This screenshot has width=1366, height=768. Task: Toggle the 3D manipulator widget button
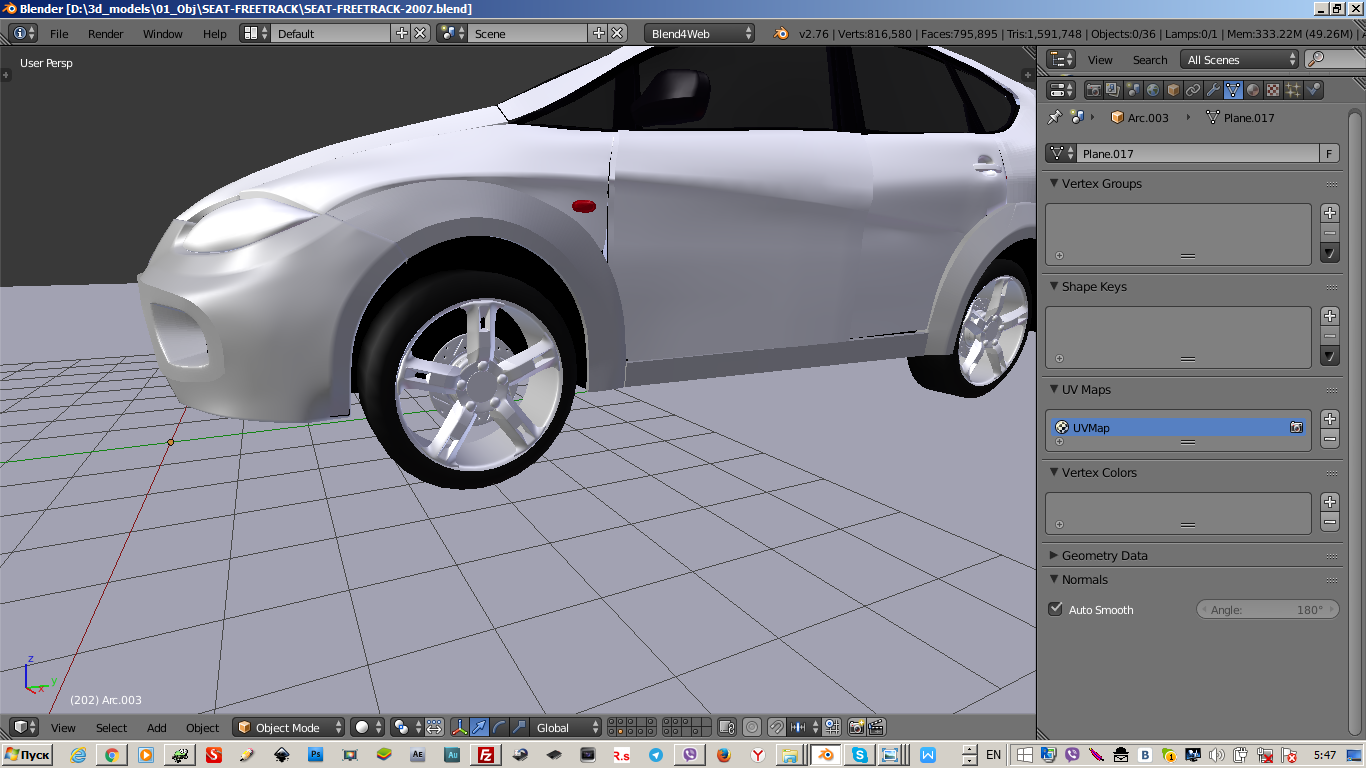click(x=459, y=727)
